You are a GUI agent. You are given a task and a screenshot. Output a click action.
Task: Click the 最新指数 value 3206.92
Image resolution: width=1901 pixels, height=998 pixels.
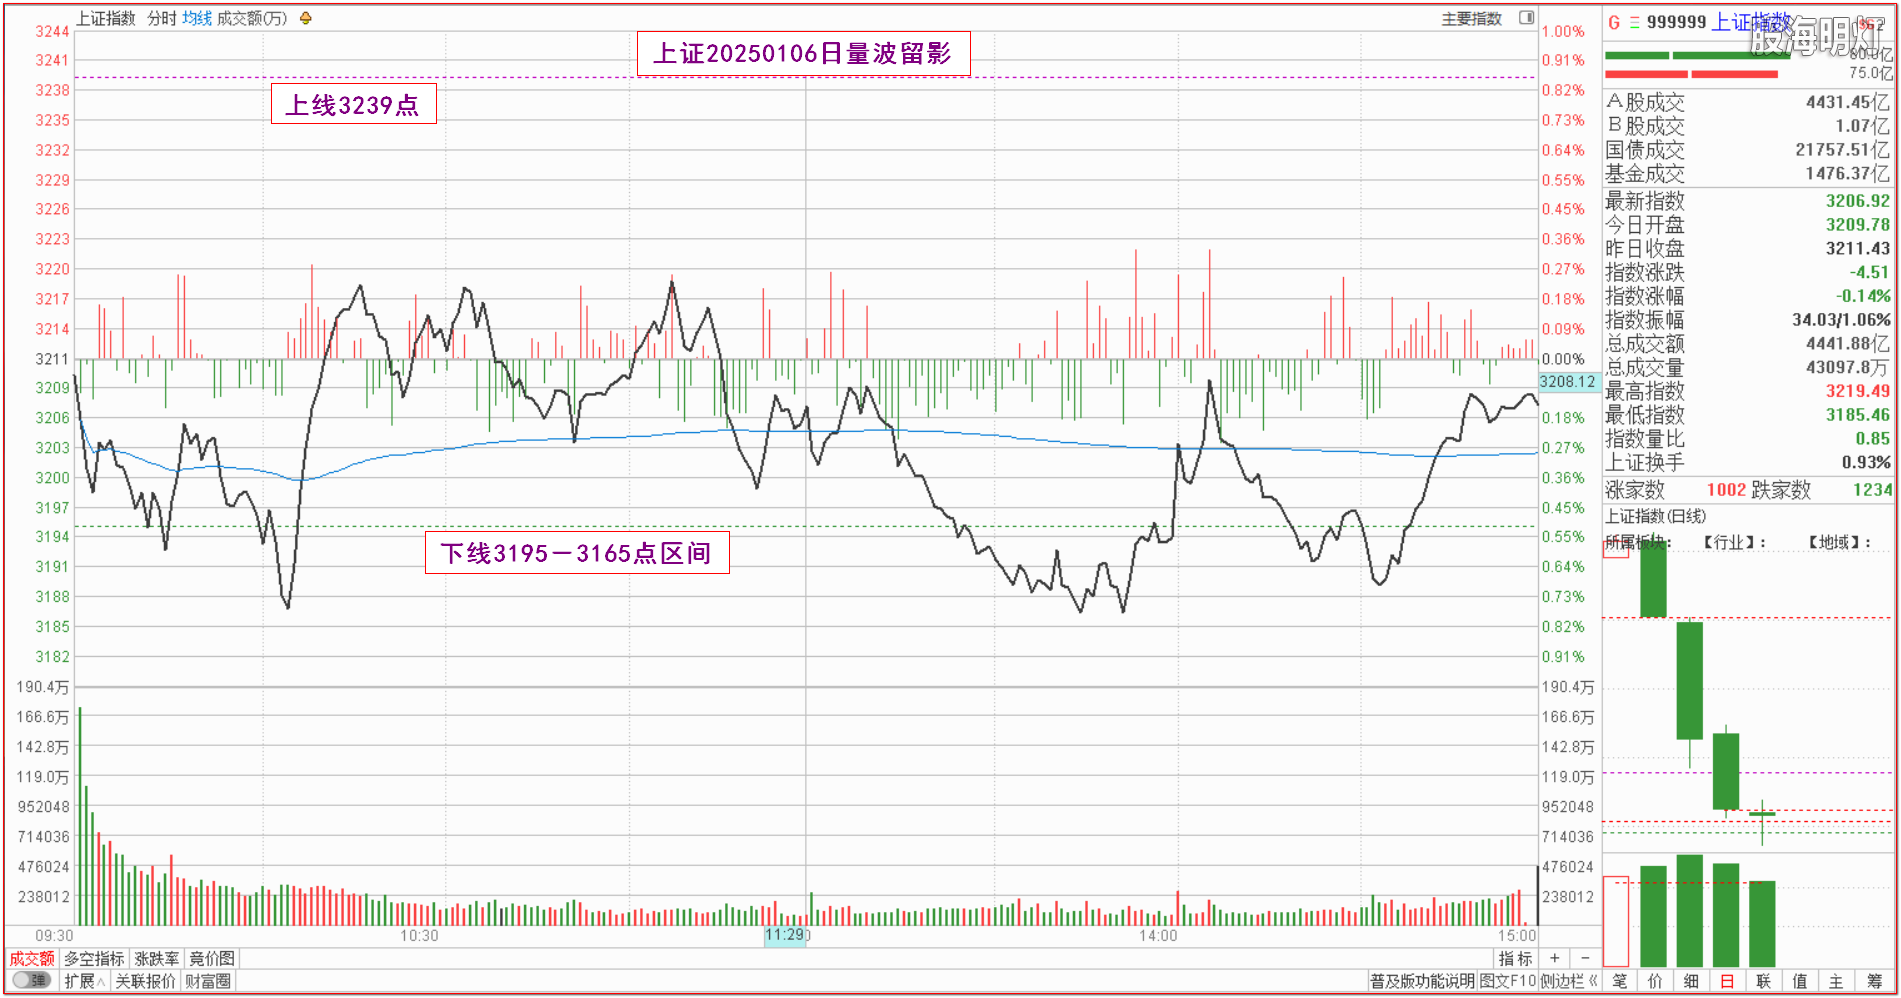tap(1858, 201)
